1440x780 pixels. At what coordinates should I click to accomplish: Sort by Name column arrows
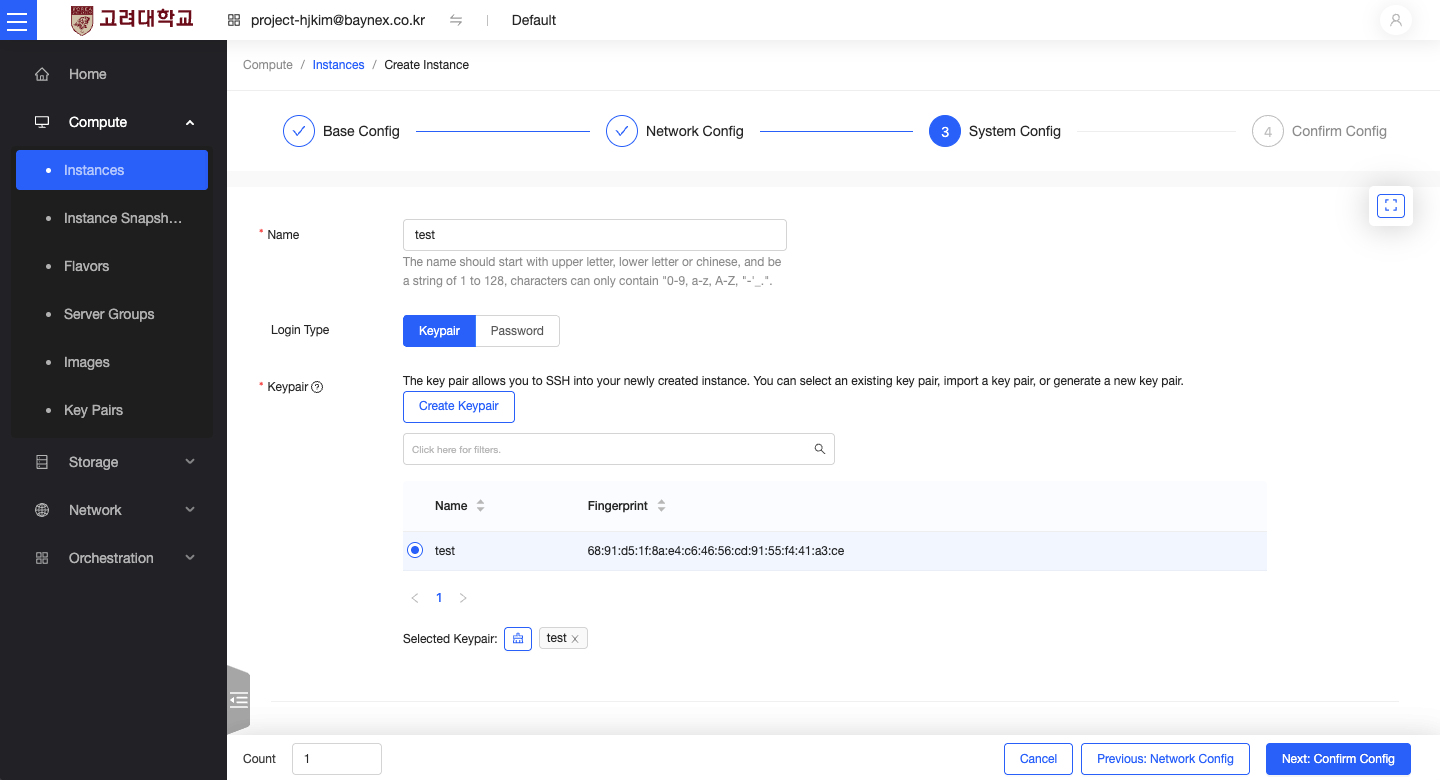coord(480,506)
